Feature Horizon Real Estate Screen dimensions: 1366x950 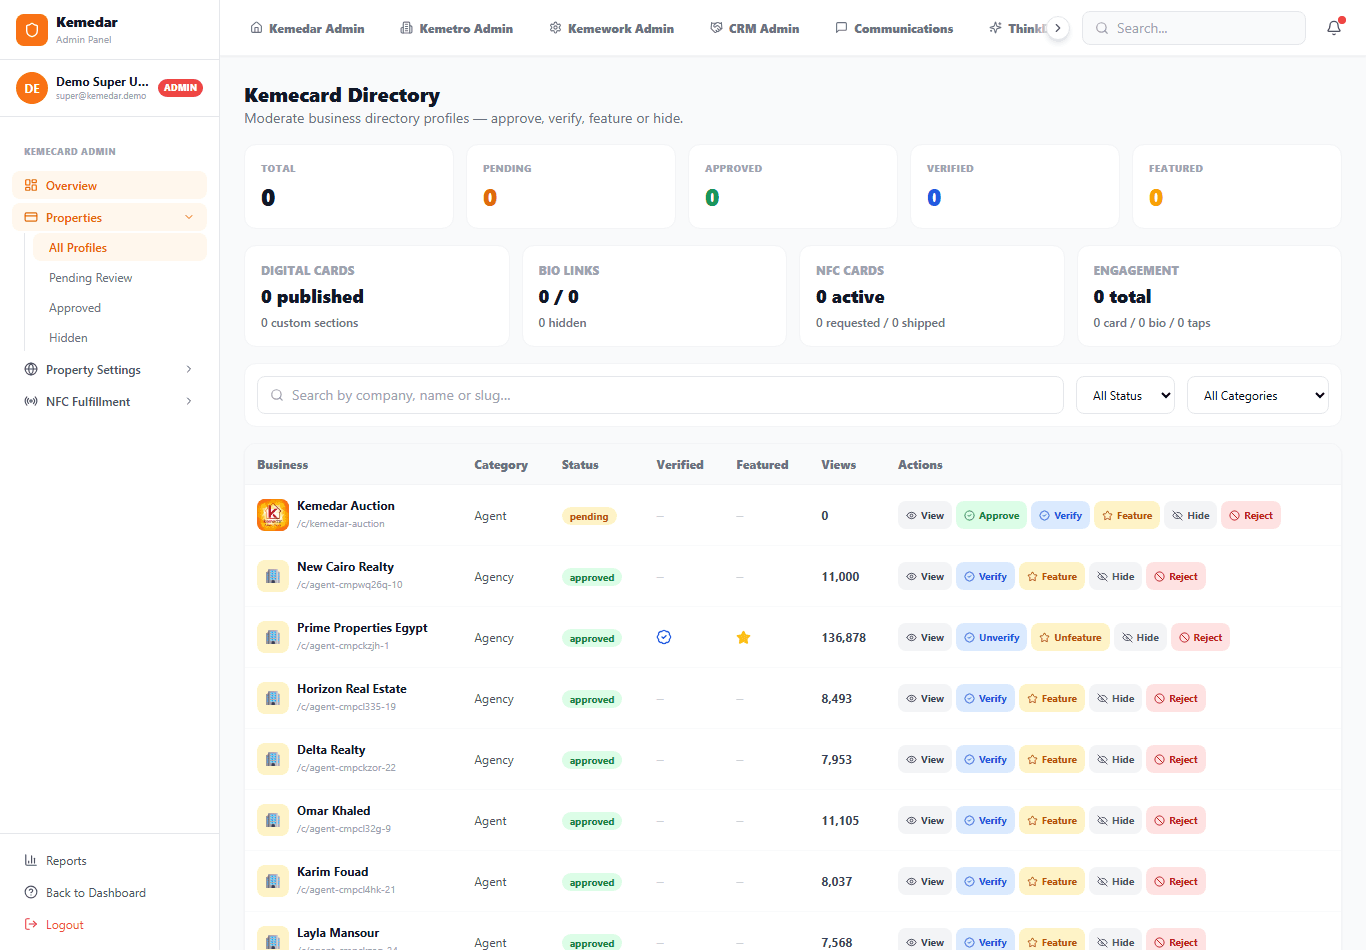(1052, 698)
